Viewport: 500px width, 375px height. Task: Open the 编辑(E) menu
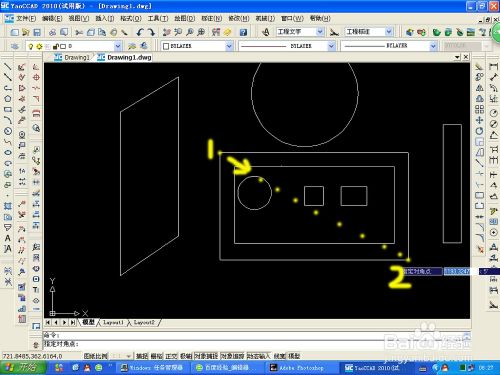(x=52, y=18)
